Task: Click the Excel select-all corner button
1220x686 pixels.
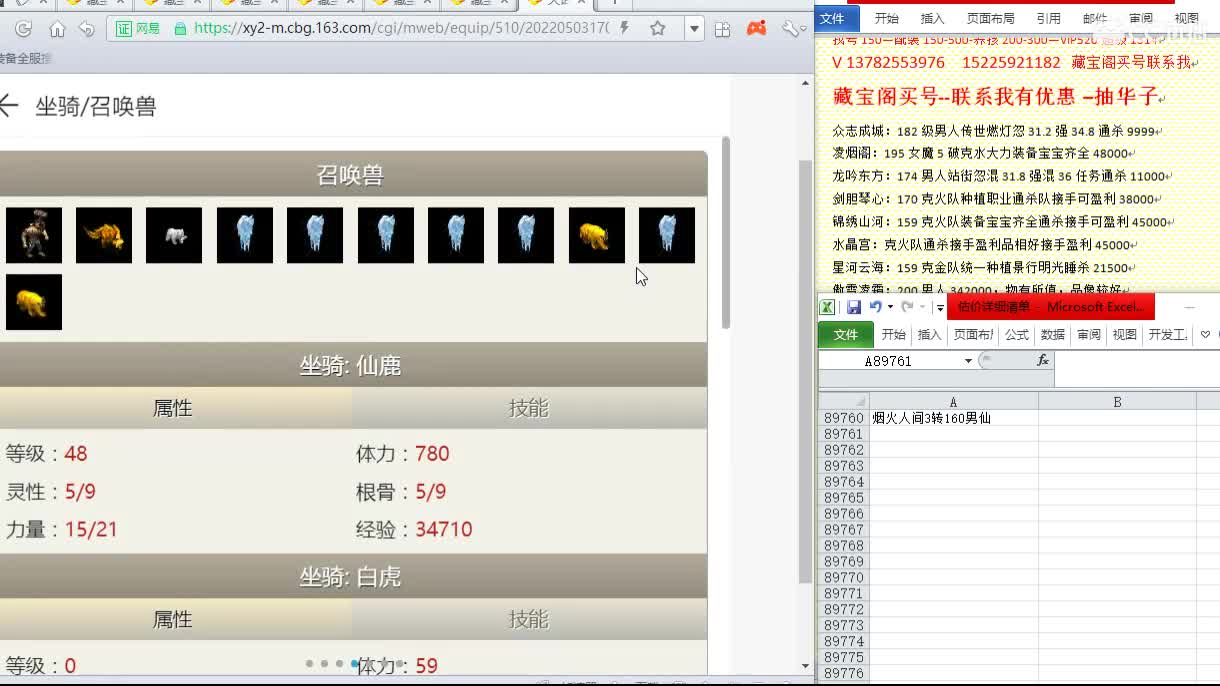Action: pyautogui.click(x=844, y=402)
